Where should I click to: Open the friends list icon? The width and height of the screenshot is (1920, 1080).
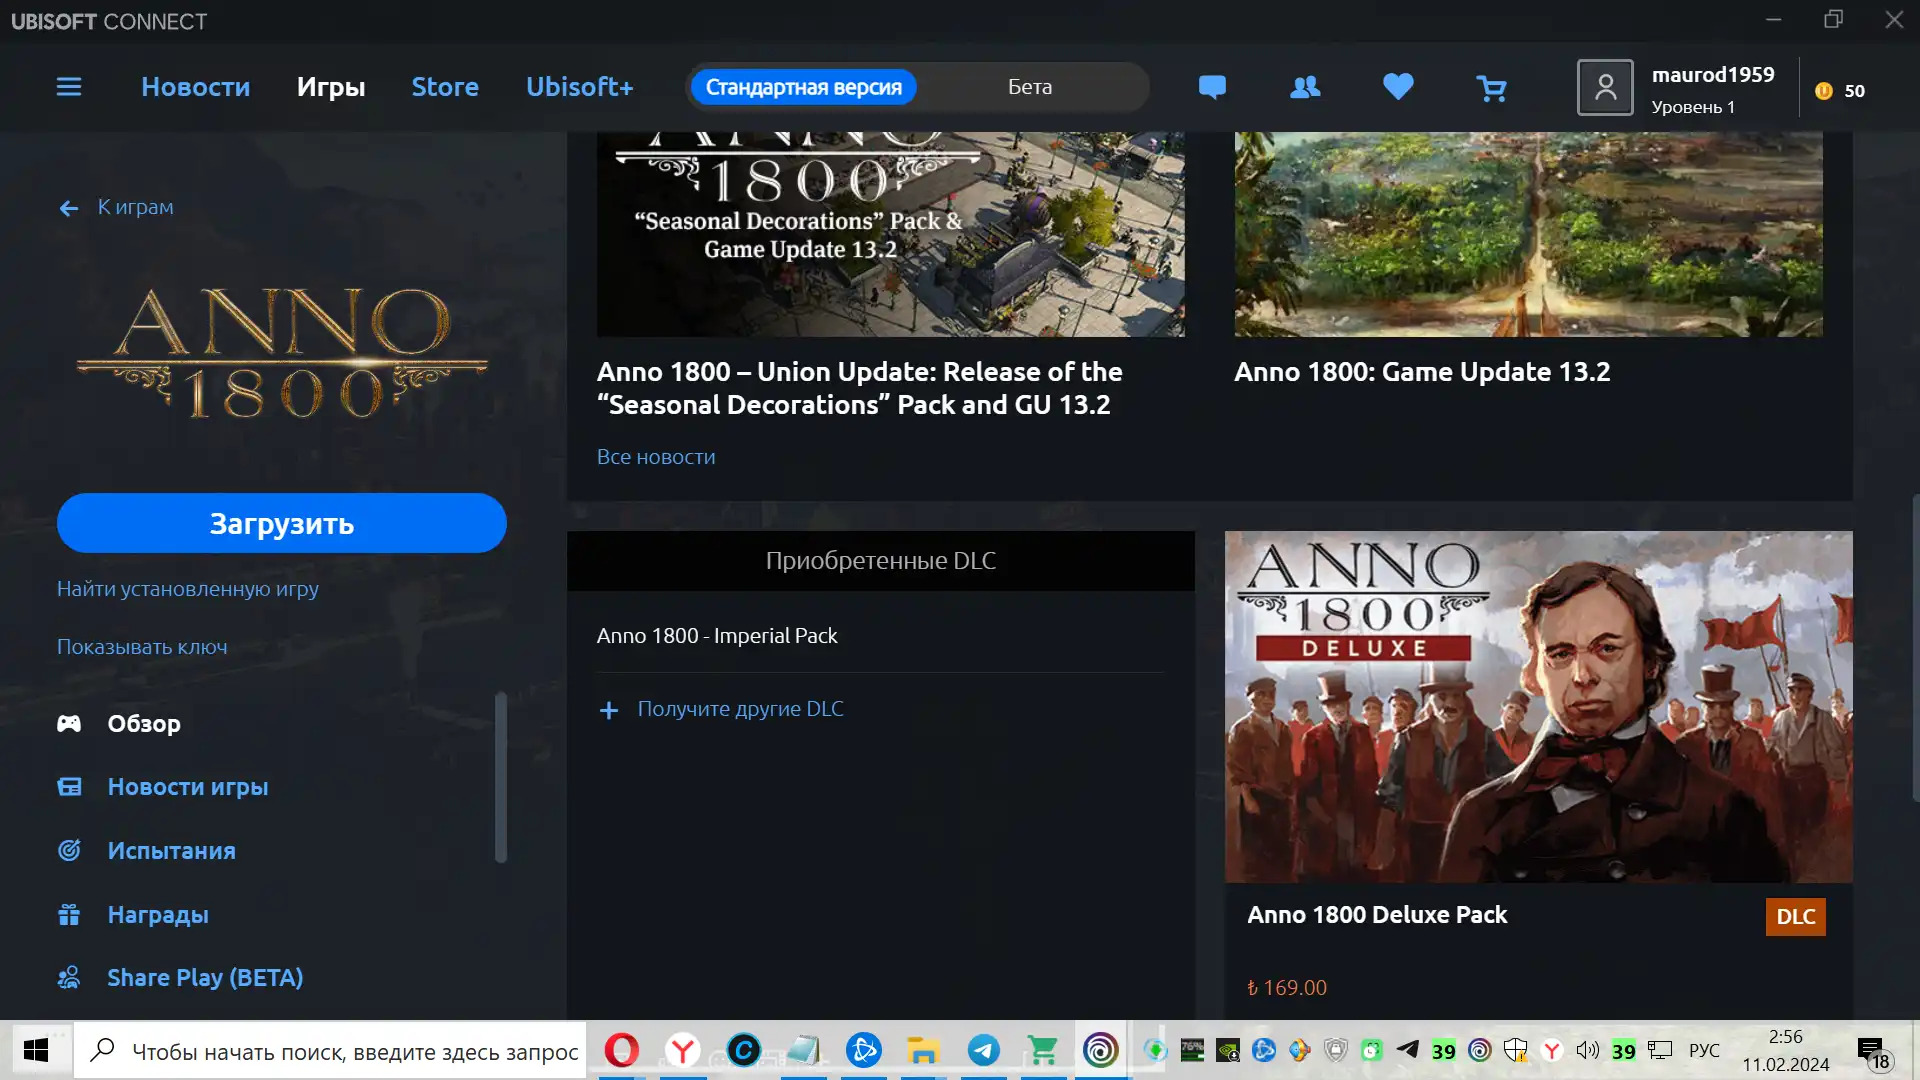(x=1305, y=88)
